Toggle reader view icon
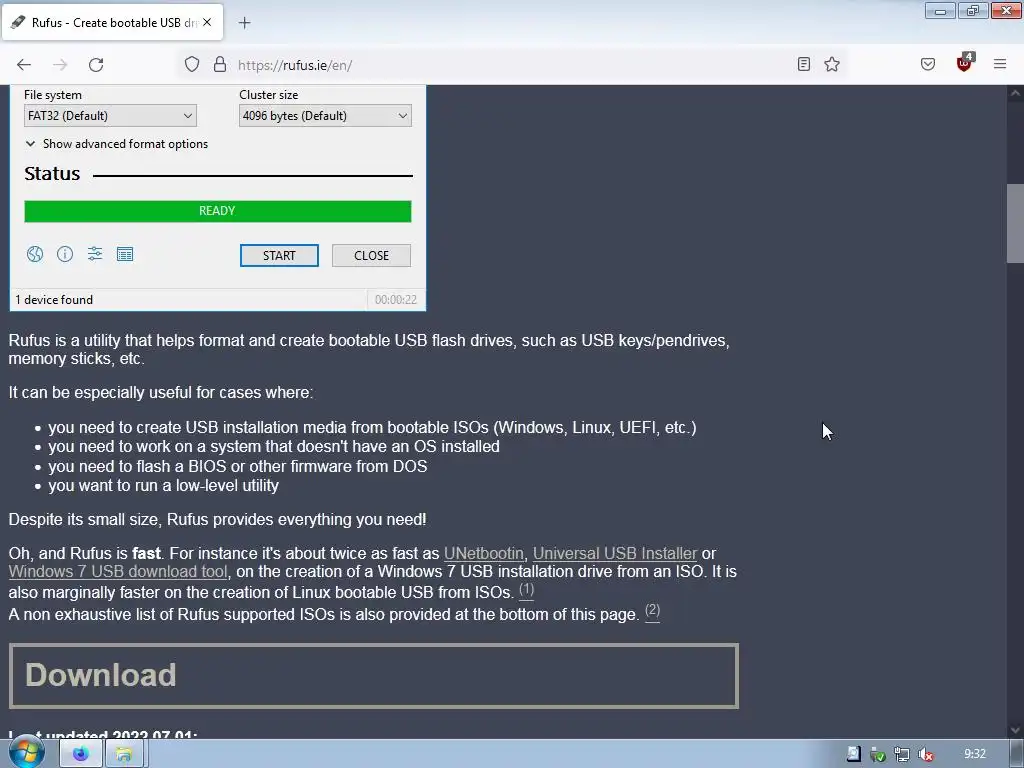Viewport: 1024px width, 768px height. (804, 64)
